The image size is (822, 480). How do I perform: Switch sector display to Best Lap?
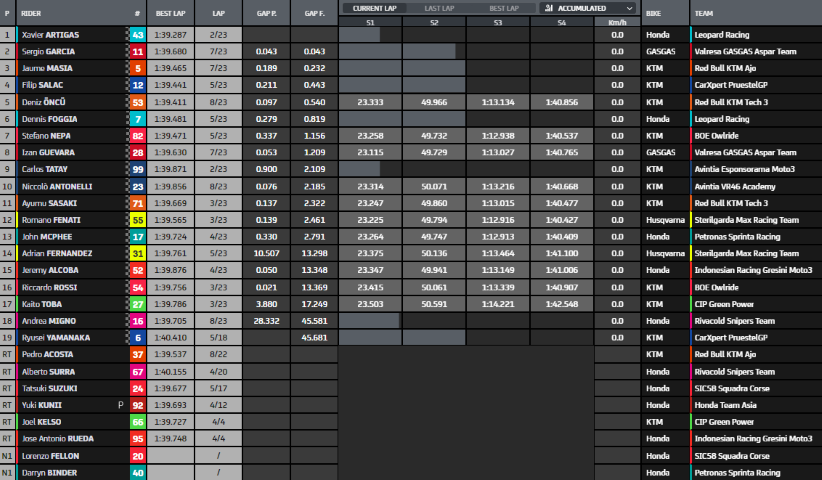coord(499,7)
